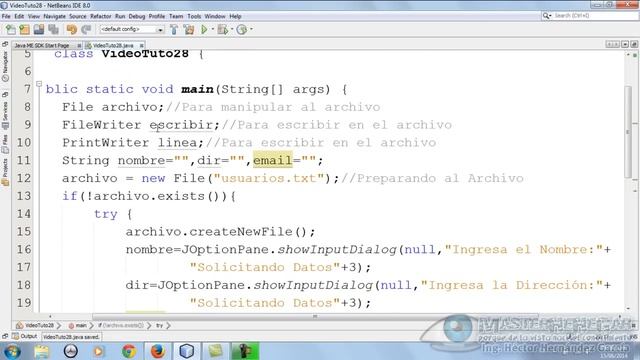This screenshot has height=360, width=640.
Task: Open the Windows Start menu
Action: (12, 351)
